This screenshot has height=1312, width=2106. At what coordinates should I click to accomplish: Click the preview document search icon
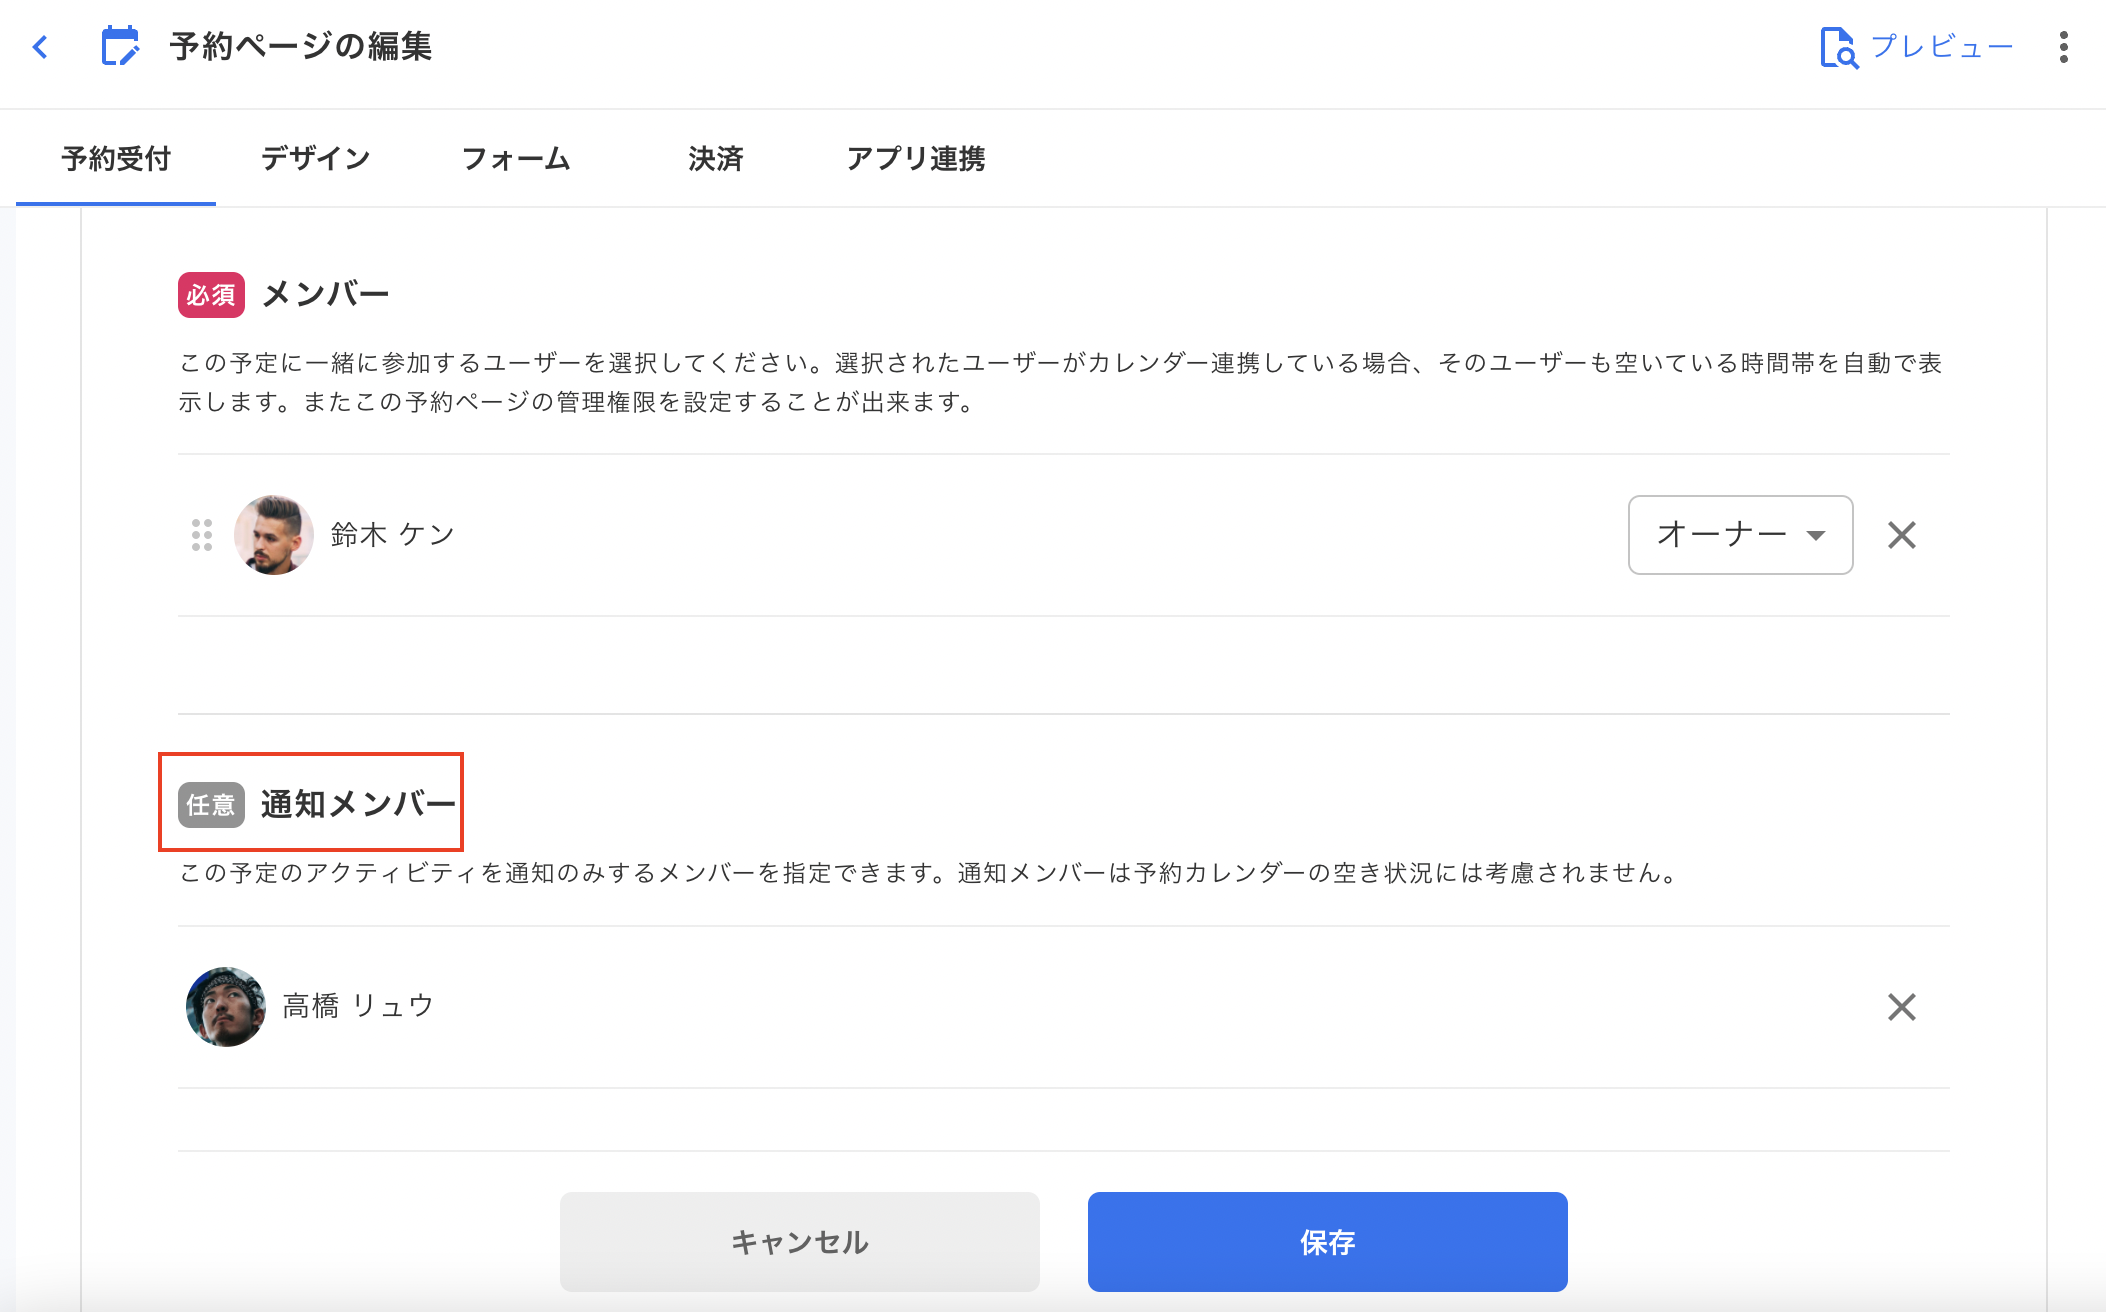pos(1838,47)
